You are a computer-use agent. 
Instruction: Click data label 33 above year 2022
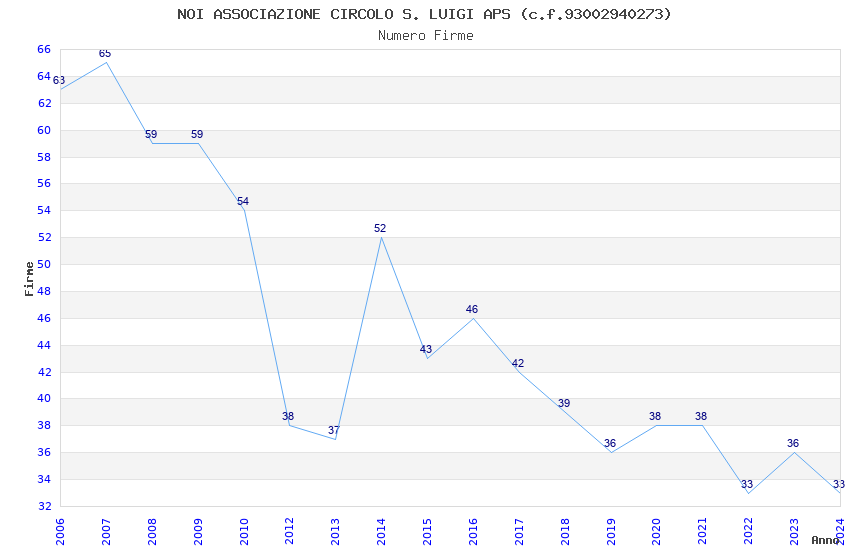tap(747, 484)
